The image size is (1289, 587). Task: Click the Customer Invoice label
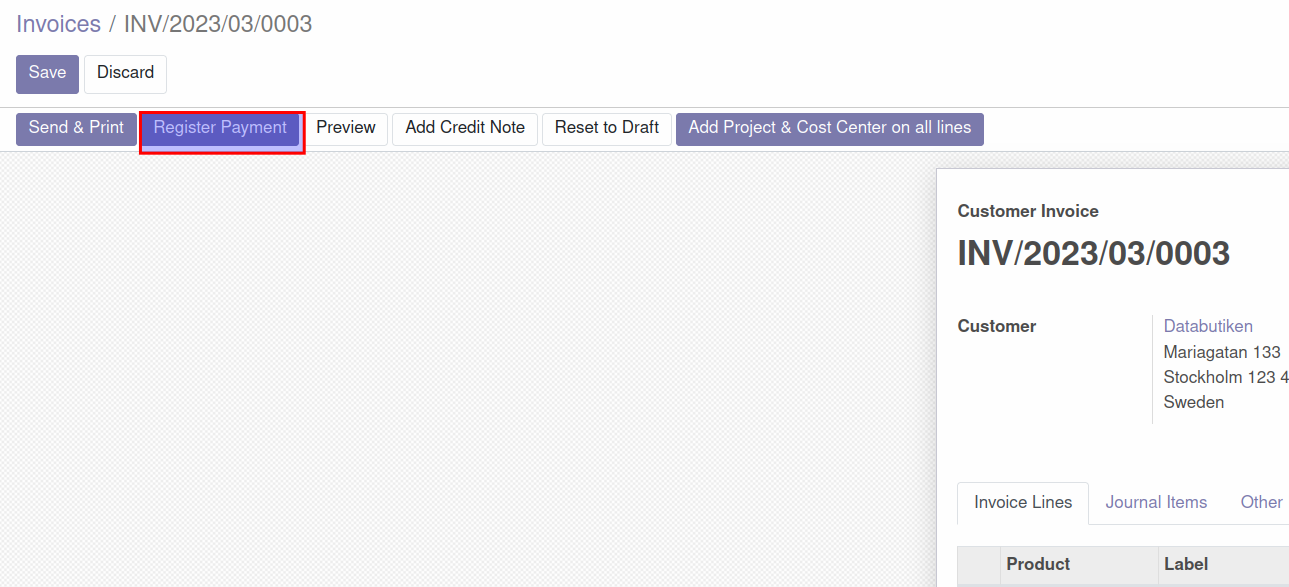[1028, 211]
